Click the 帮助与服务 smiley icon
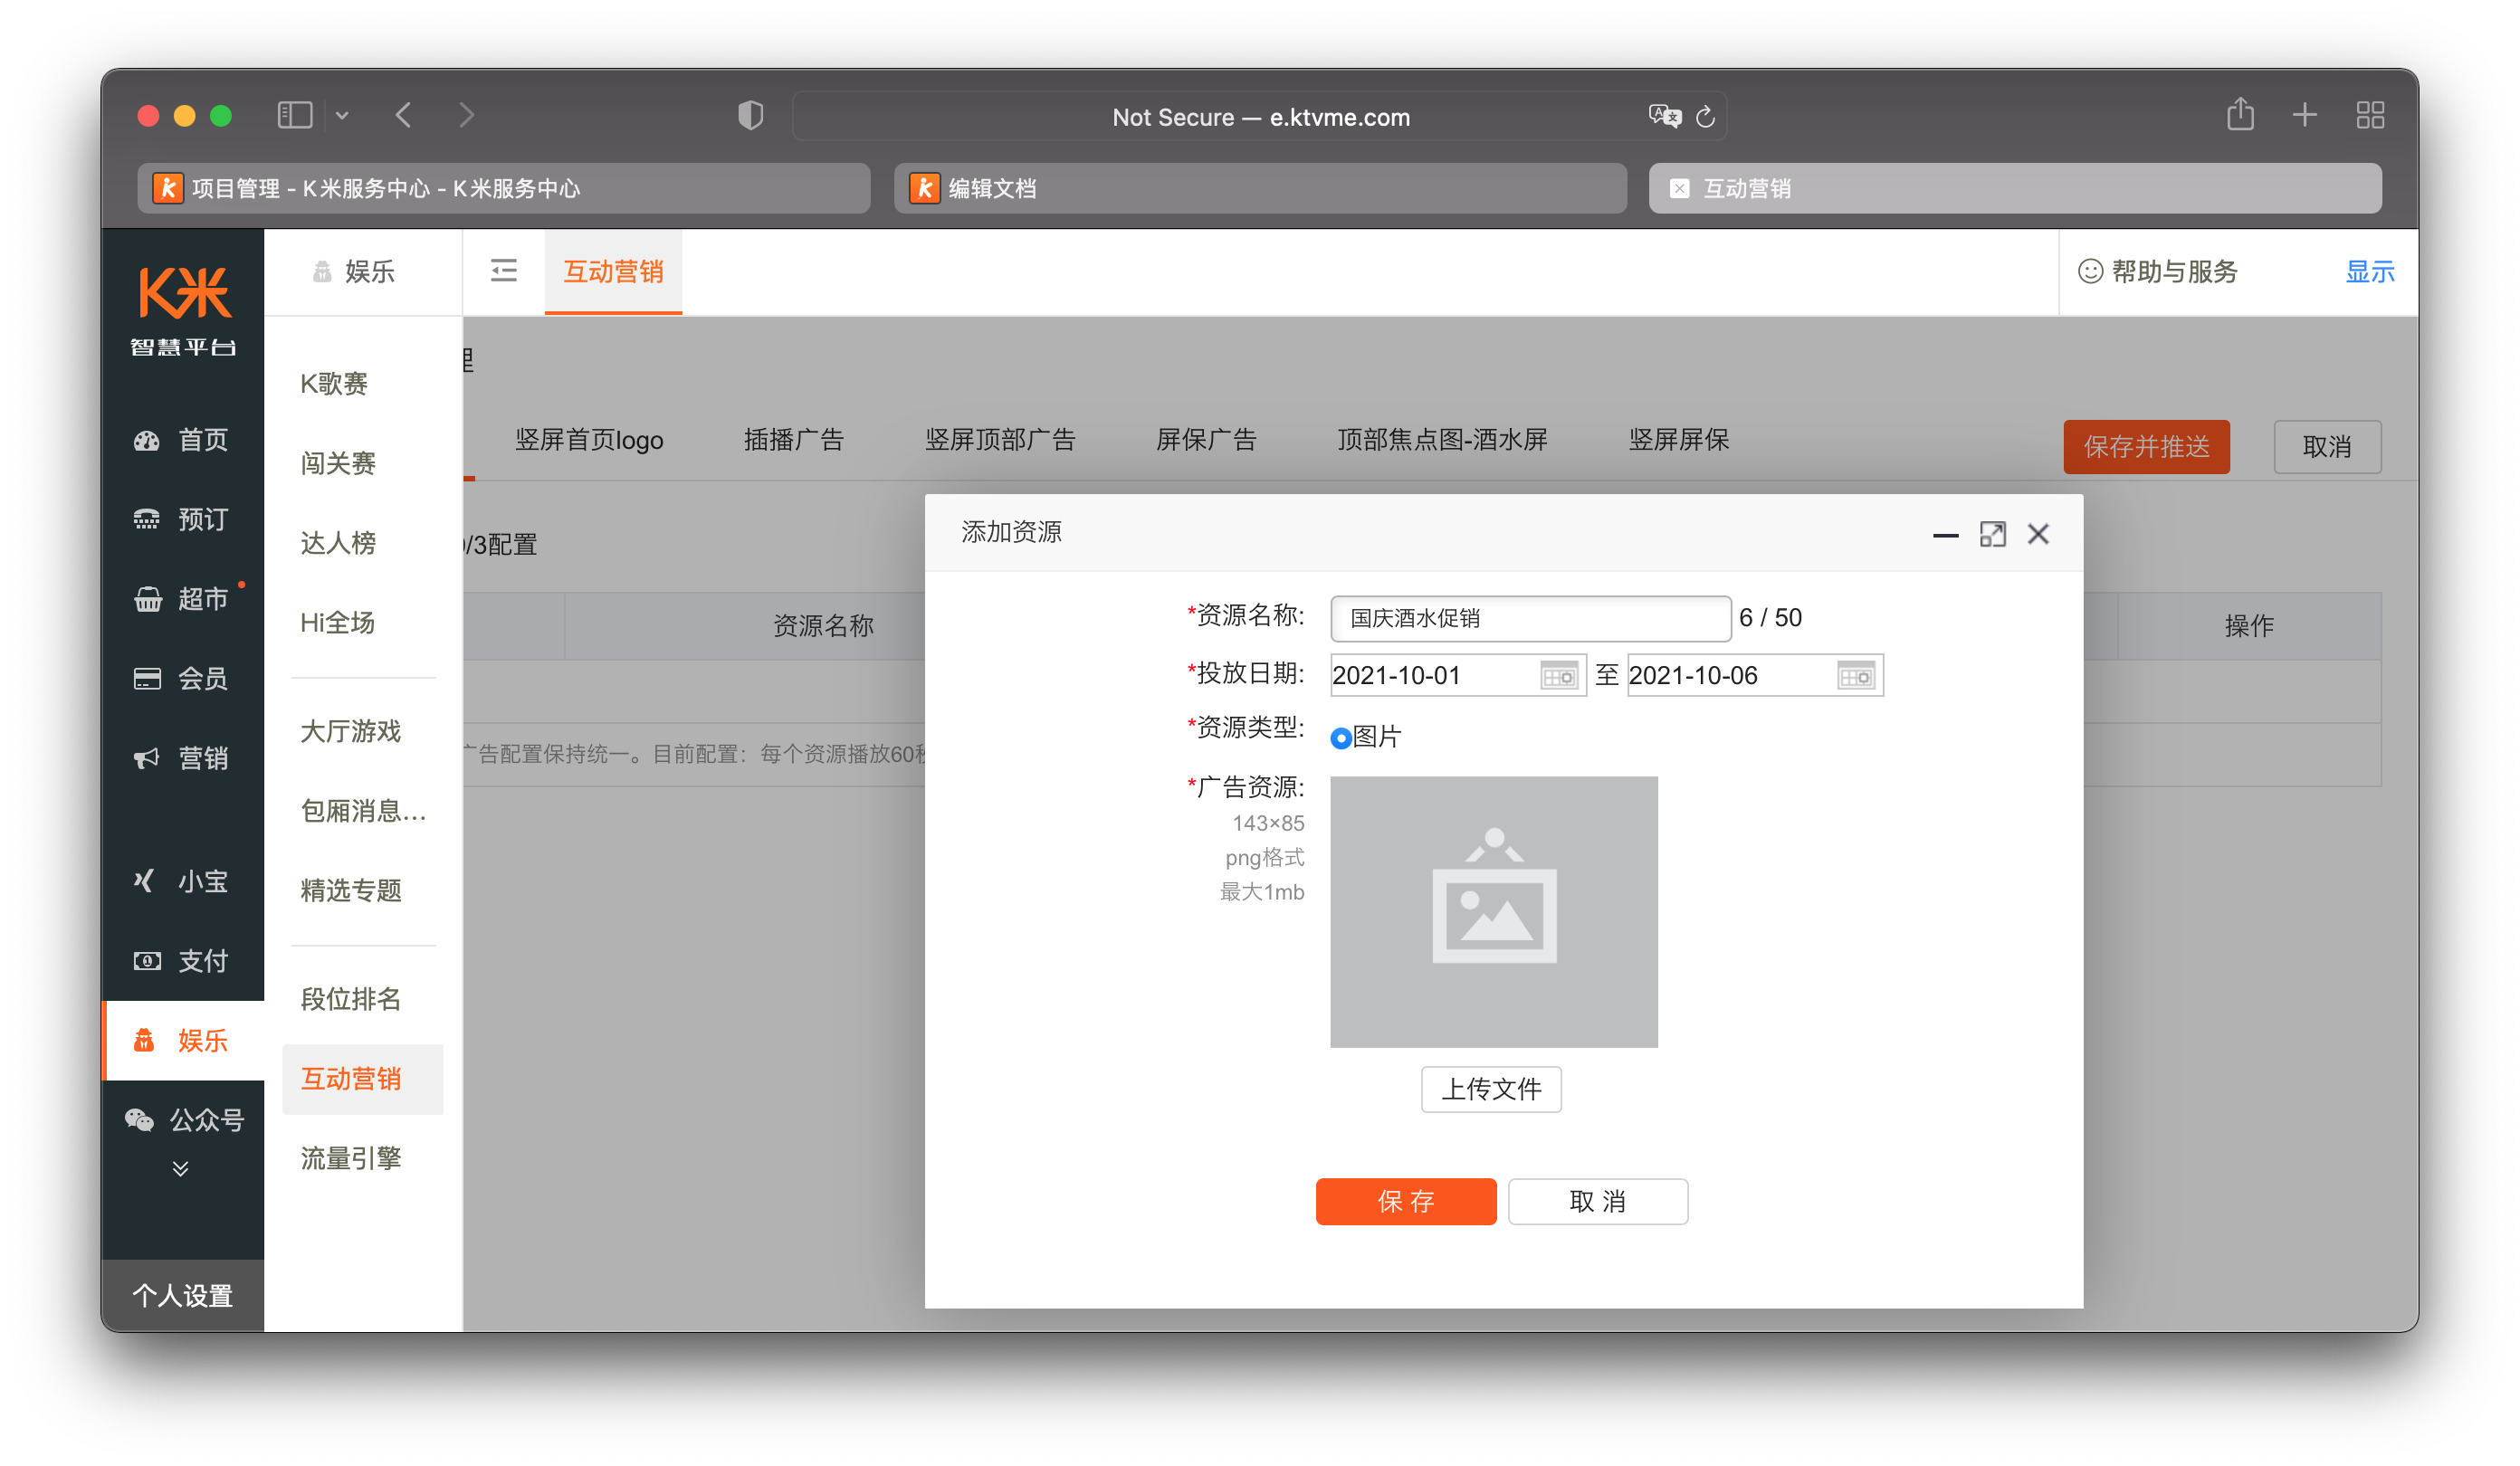Image resolution: width=2520 pixels, height=1466 pixels. [2090, 271]
